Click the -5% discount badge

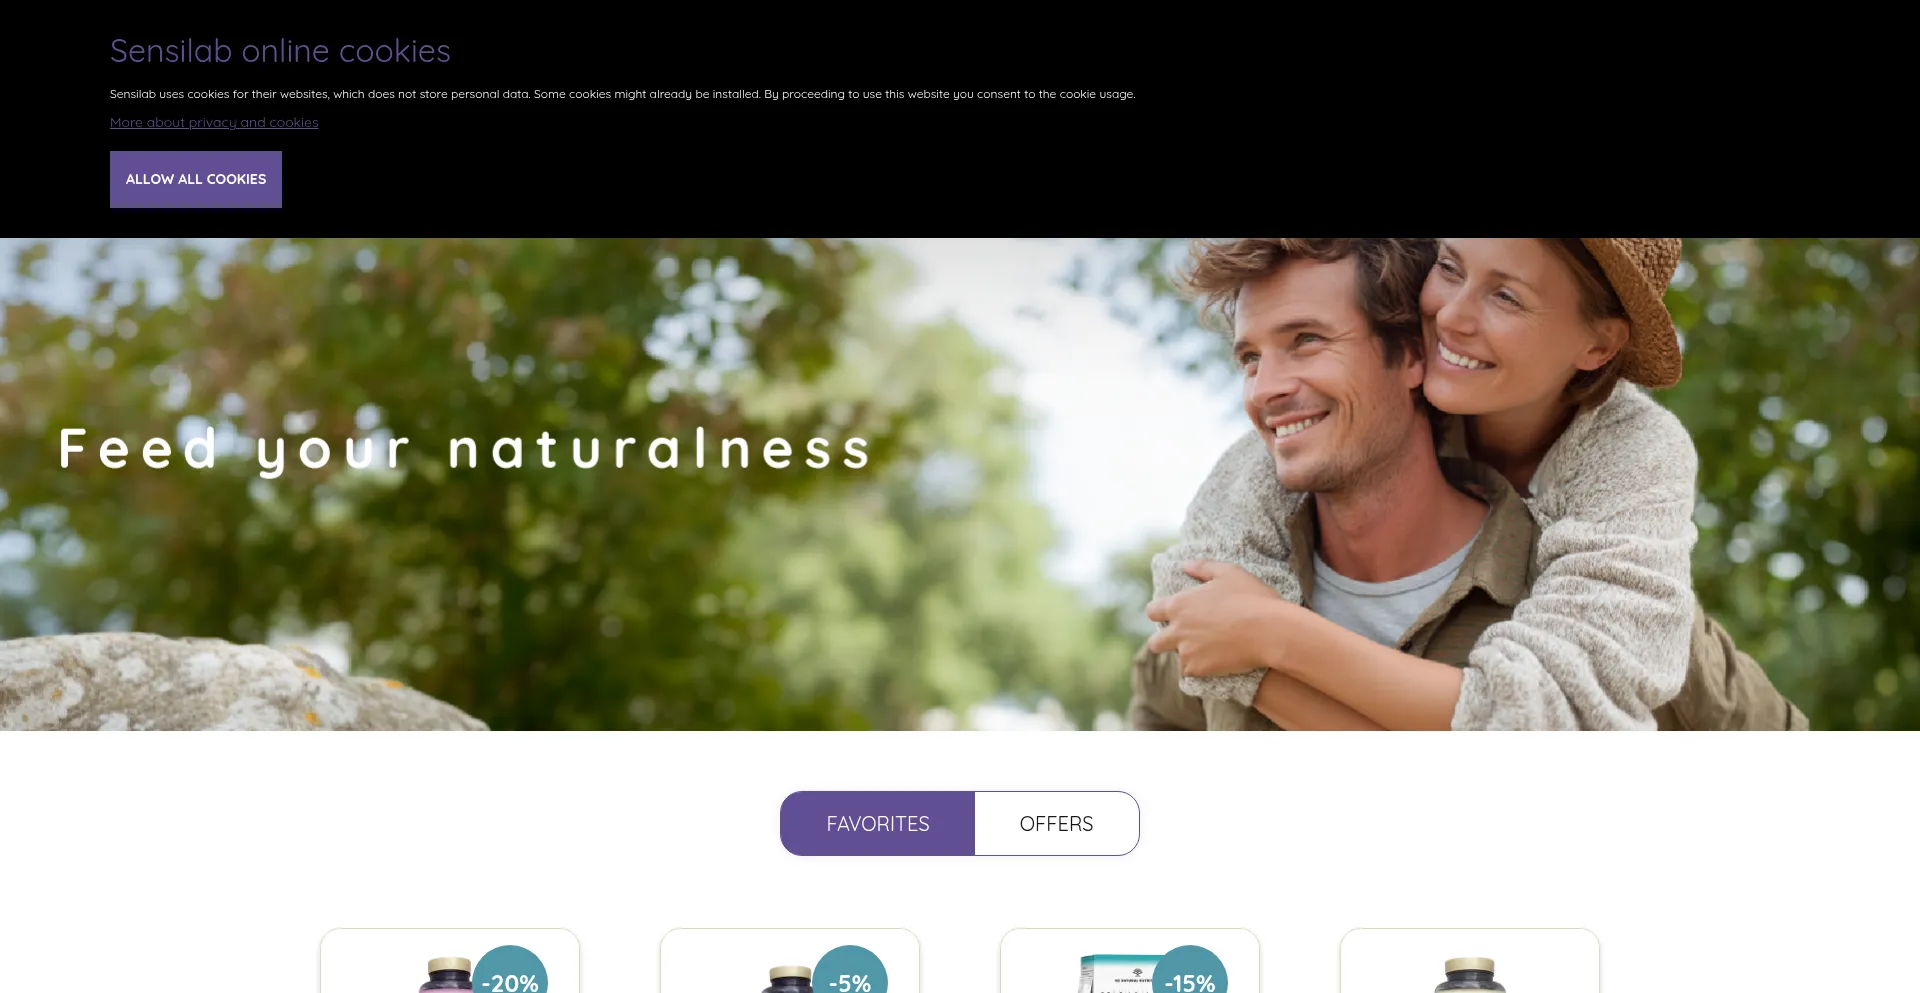click(x=850, y=972)
